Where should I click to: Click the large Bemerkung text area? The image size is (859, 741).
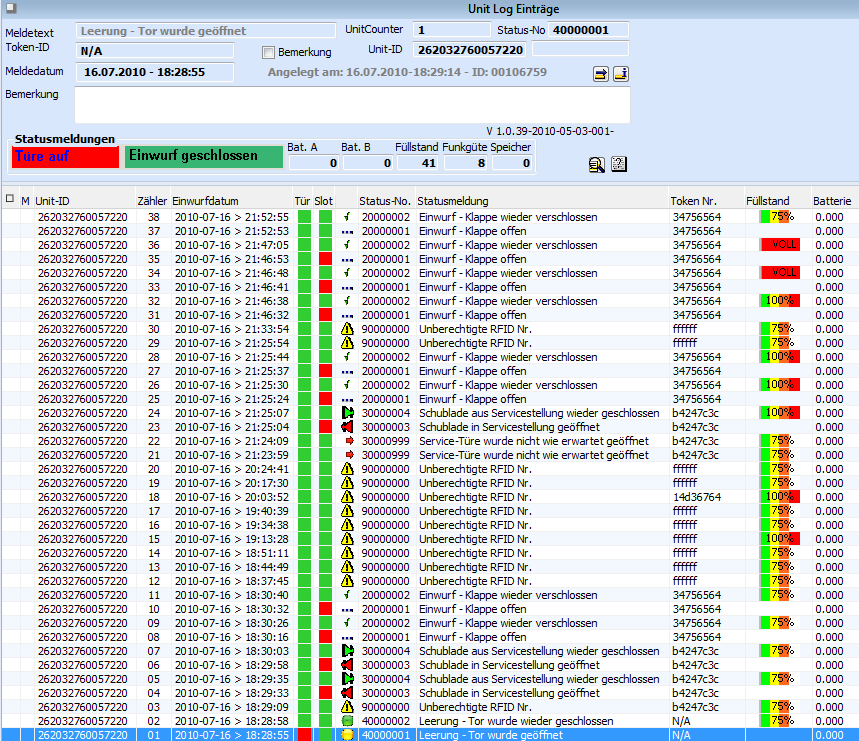pyautogui.click(x=352, y=105)
